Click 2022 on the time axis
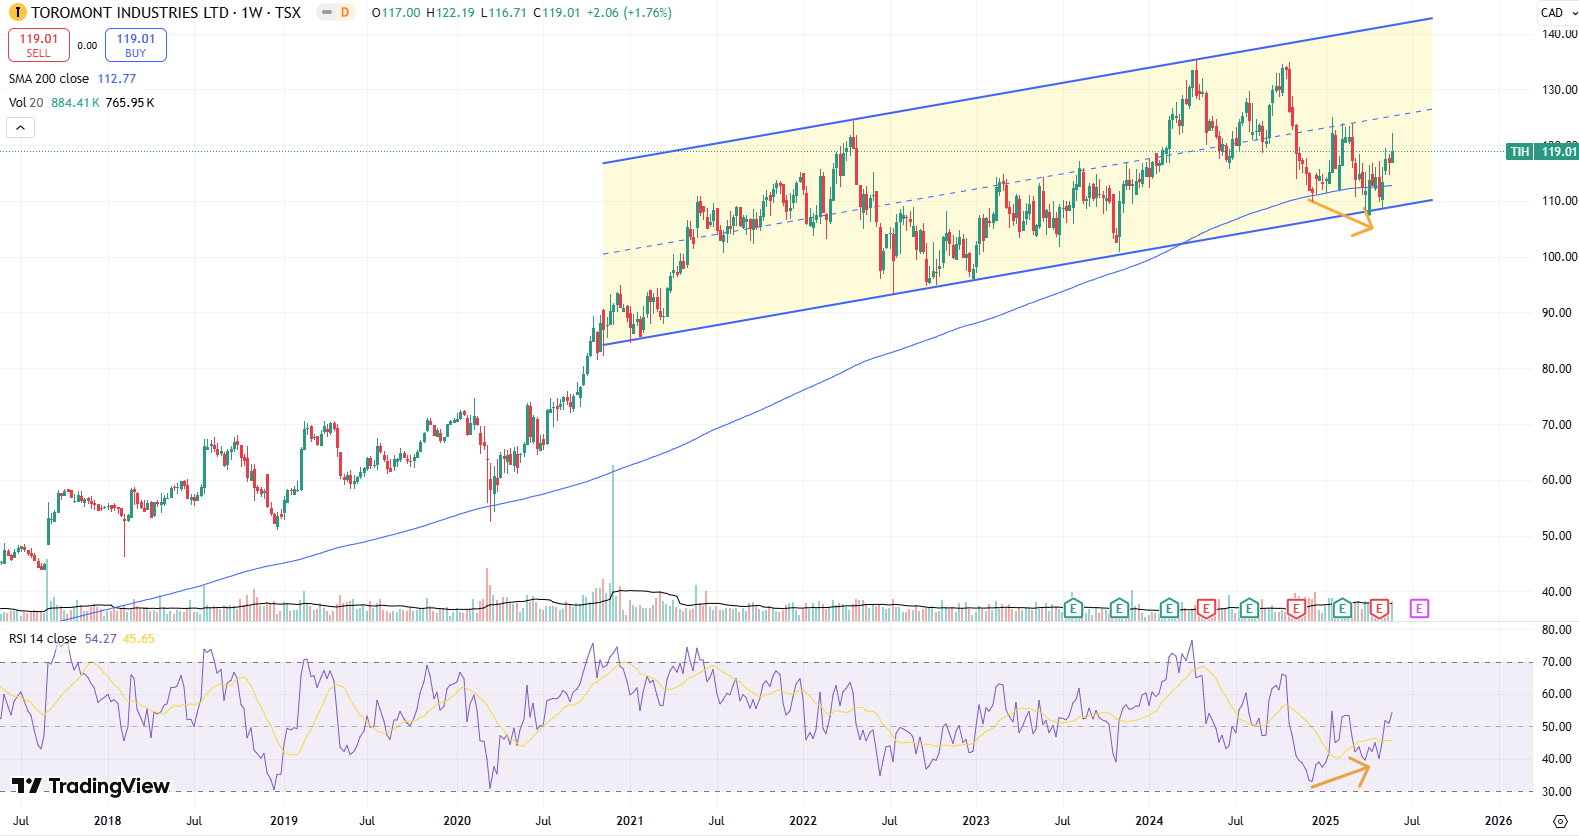Image resolution: width=1579 pixels, height=836 pixels. coord(803,821)
